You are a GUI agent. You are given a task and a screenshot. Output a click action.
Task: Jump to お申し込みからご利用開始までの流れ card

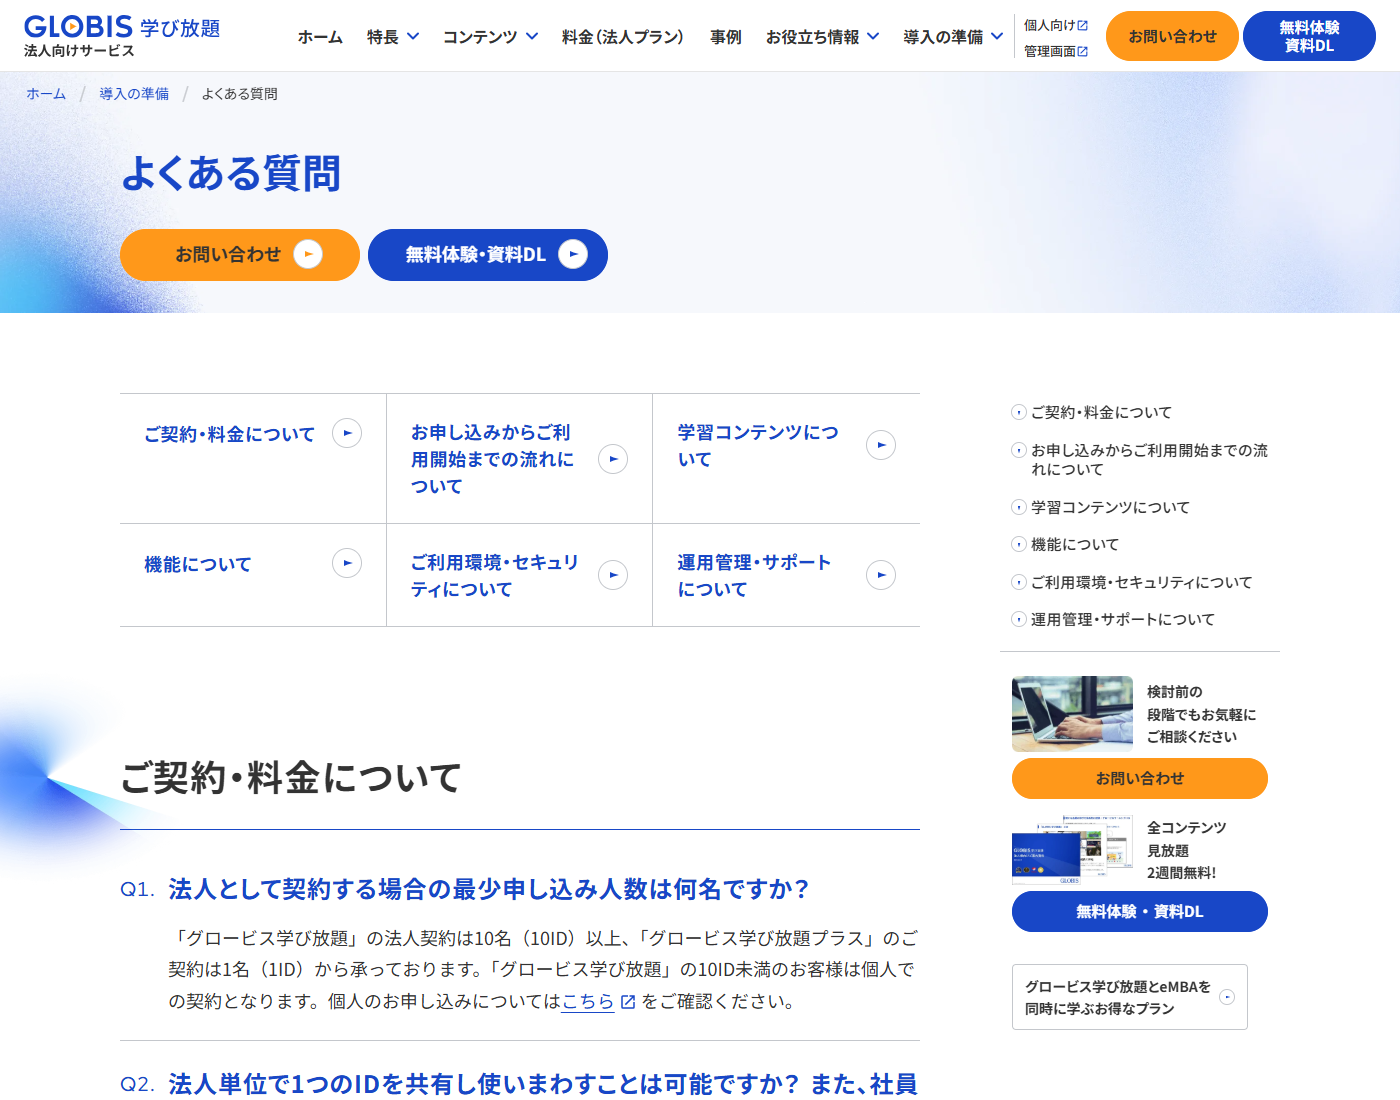pyautogui.click(x=519, y=458)
